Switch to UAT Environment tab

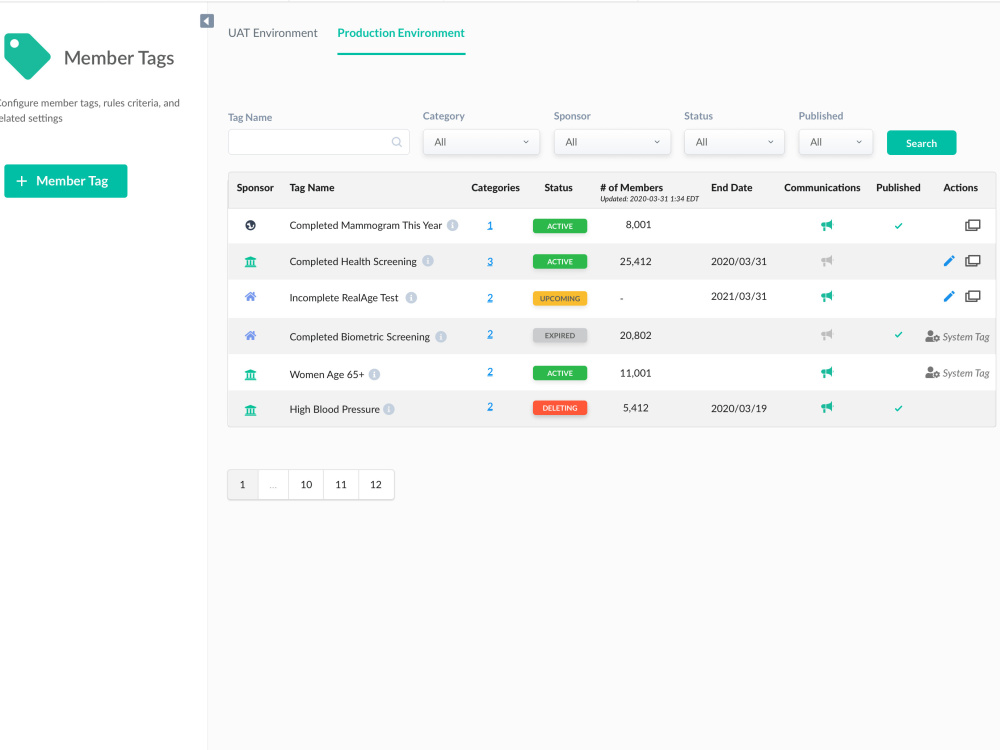coord(272,33)
